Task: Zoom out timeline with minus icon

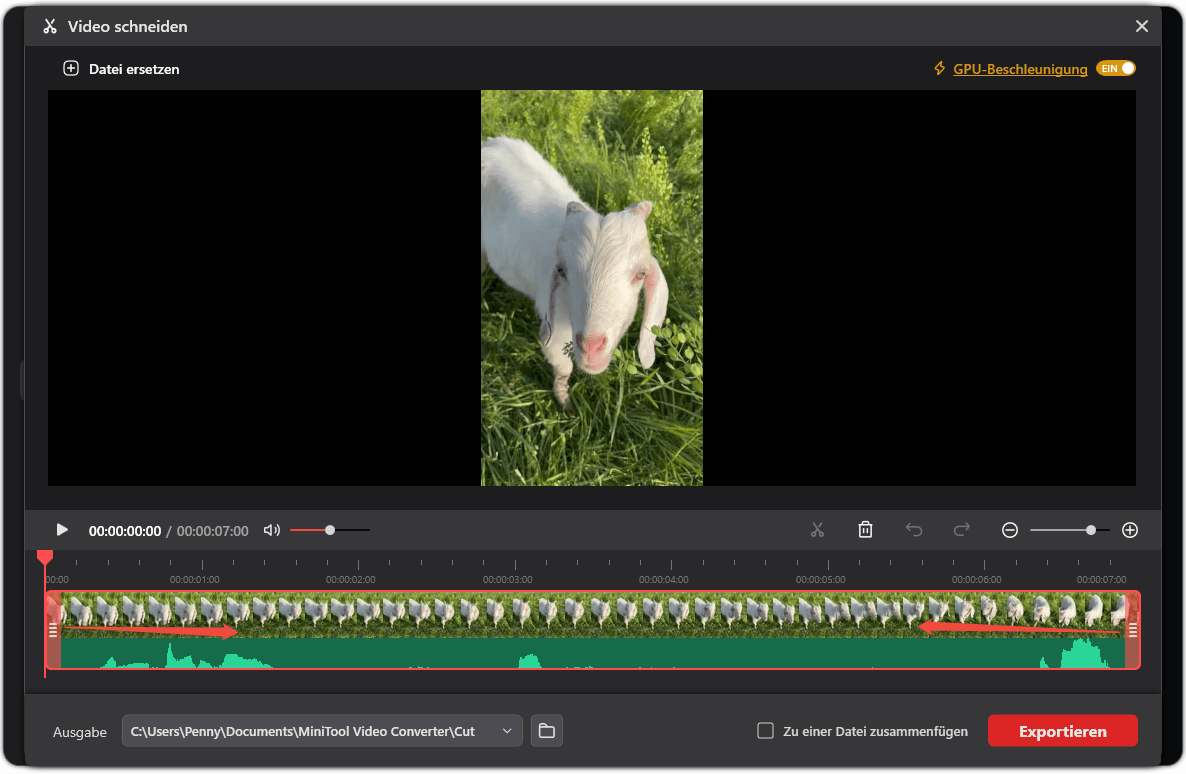Action: click(x=1010, y=530)
